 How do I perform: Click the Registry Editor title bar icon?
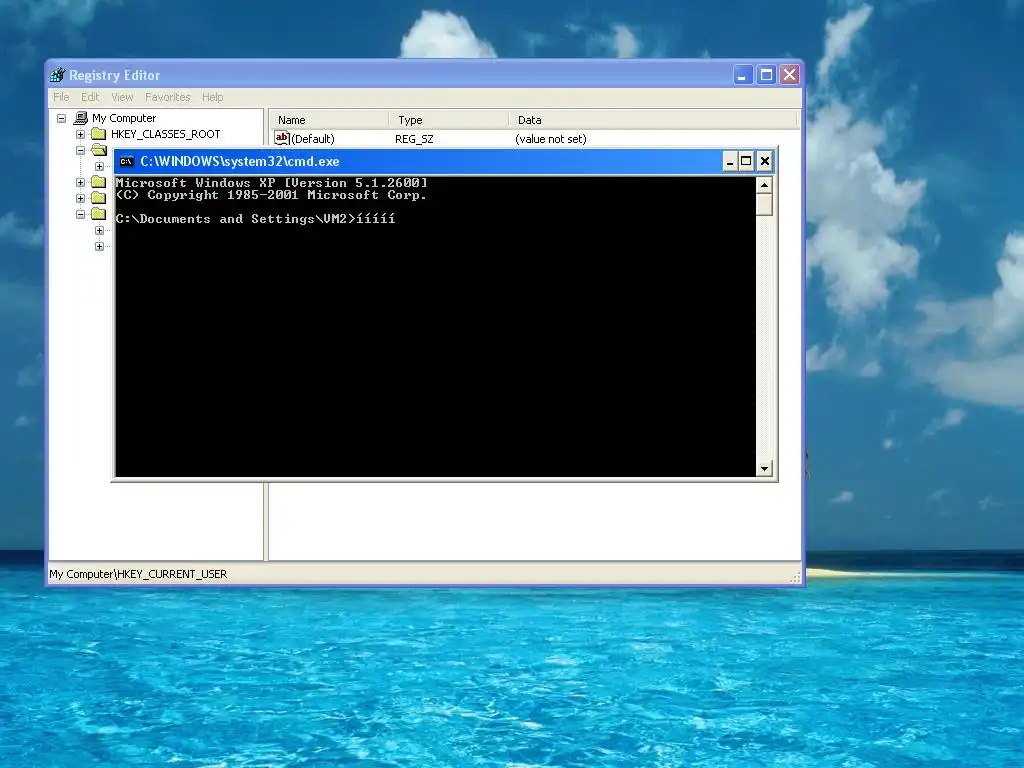coord(58,75)
